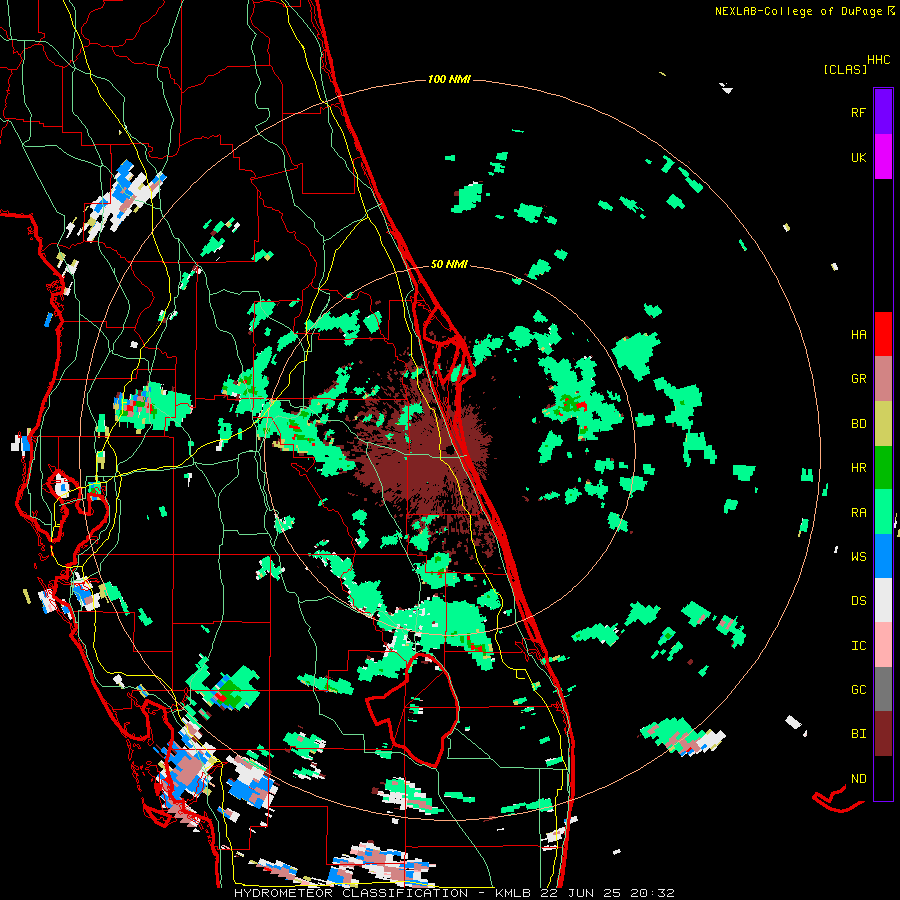900x900 pixels.
Task: Click the UK magenta legend swatch
Action: [883, 157]
